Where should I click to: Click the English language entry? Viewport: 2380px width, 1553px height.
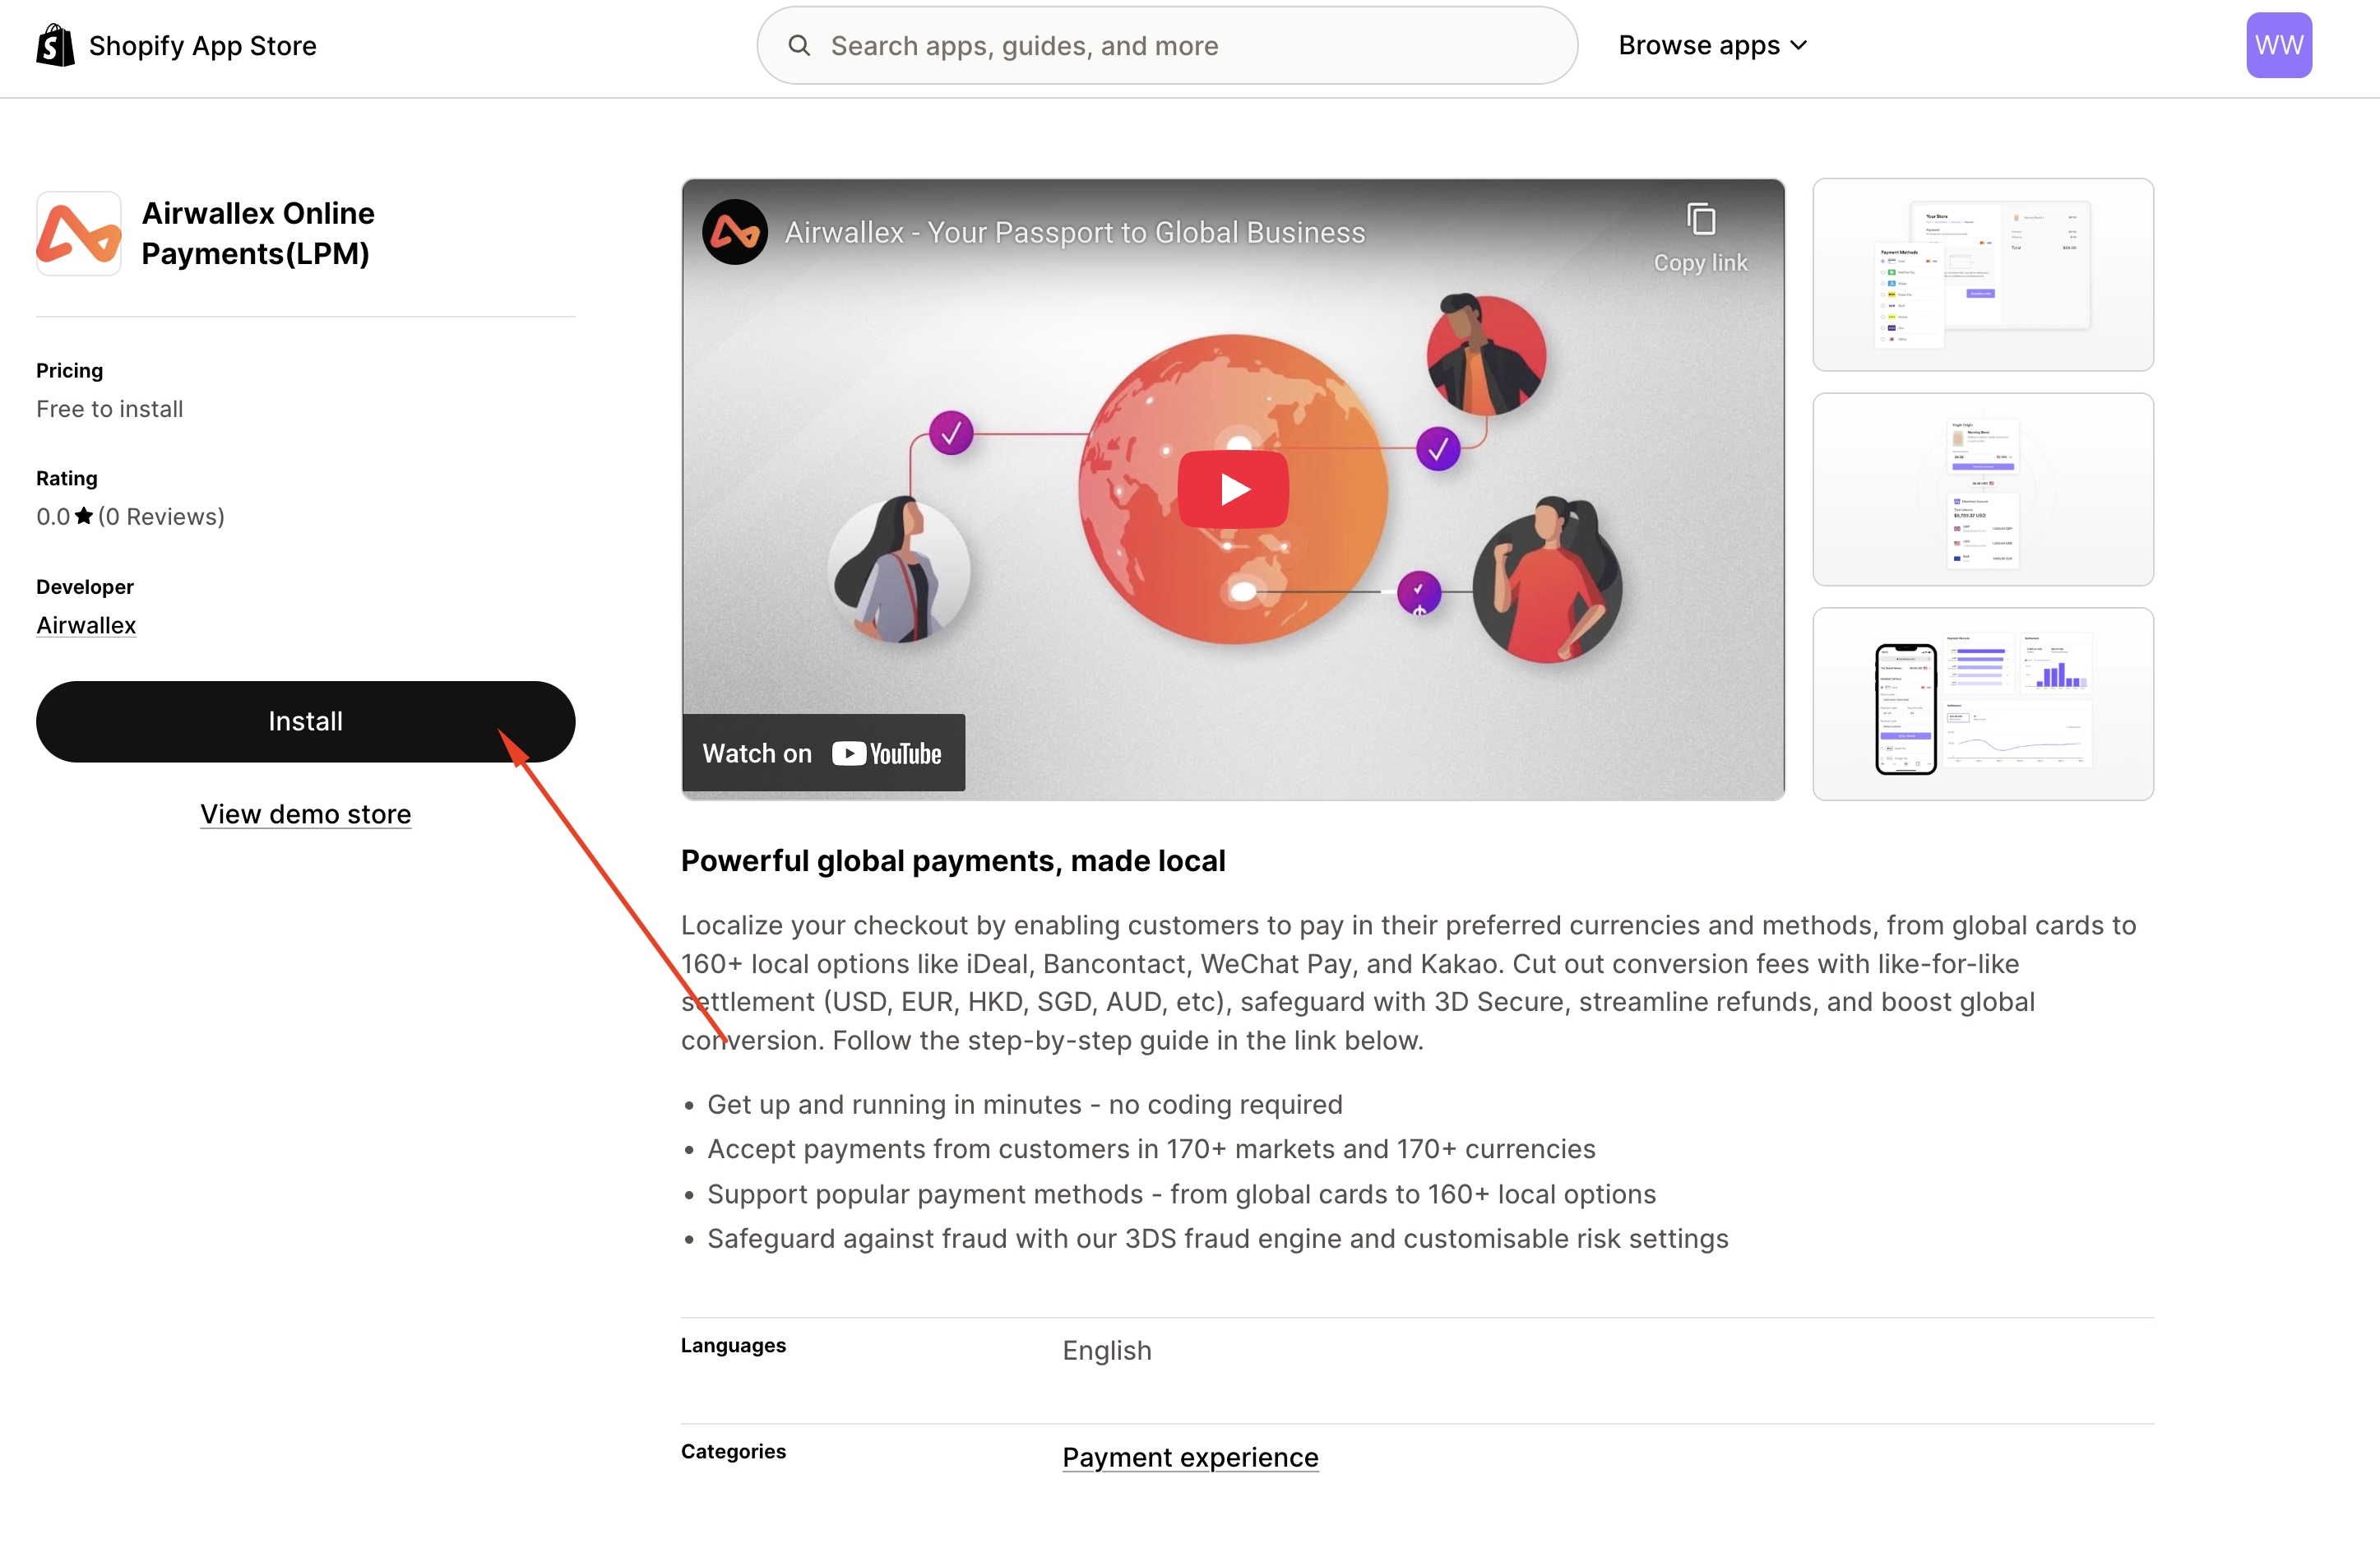pos(1106,1350)
